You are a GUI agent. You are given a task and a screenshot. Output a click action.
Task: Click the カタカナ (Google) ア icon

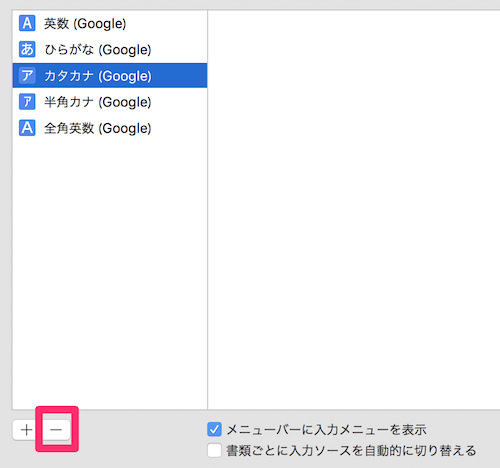pyautogui.click(x=27, y=75)
